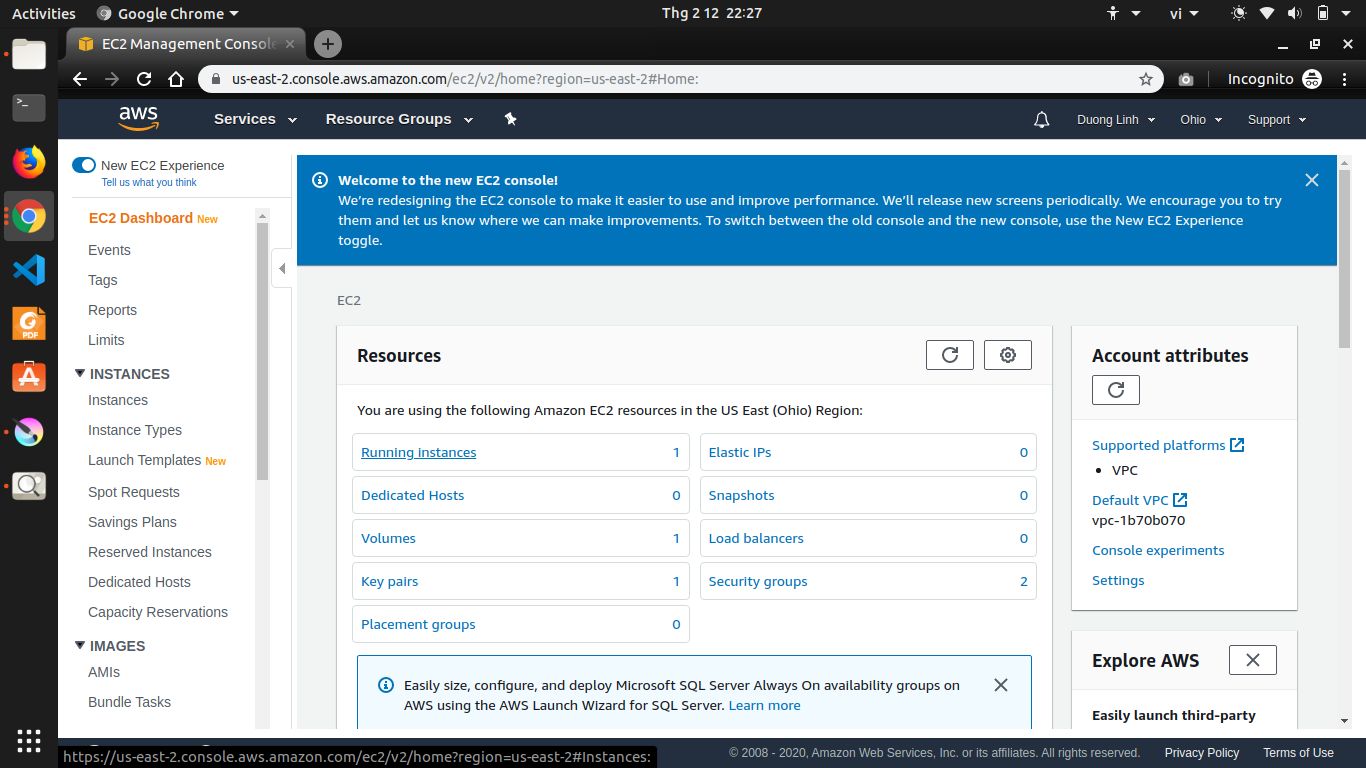Click the pin shortcut icon in AWS navbar

click(510, 119)
